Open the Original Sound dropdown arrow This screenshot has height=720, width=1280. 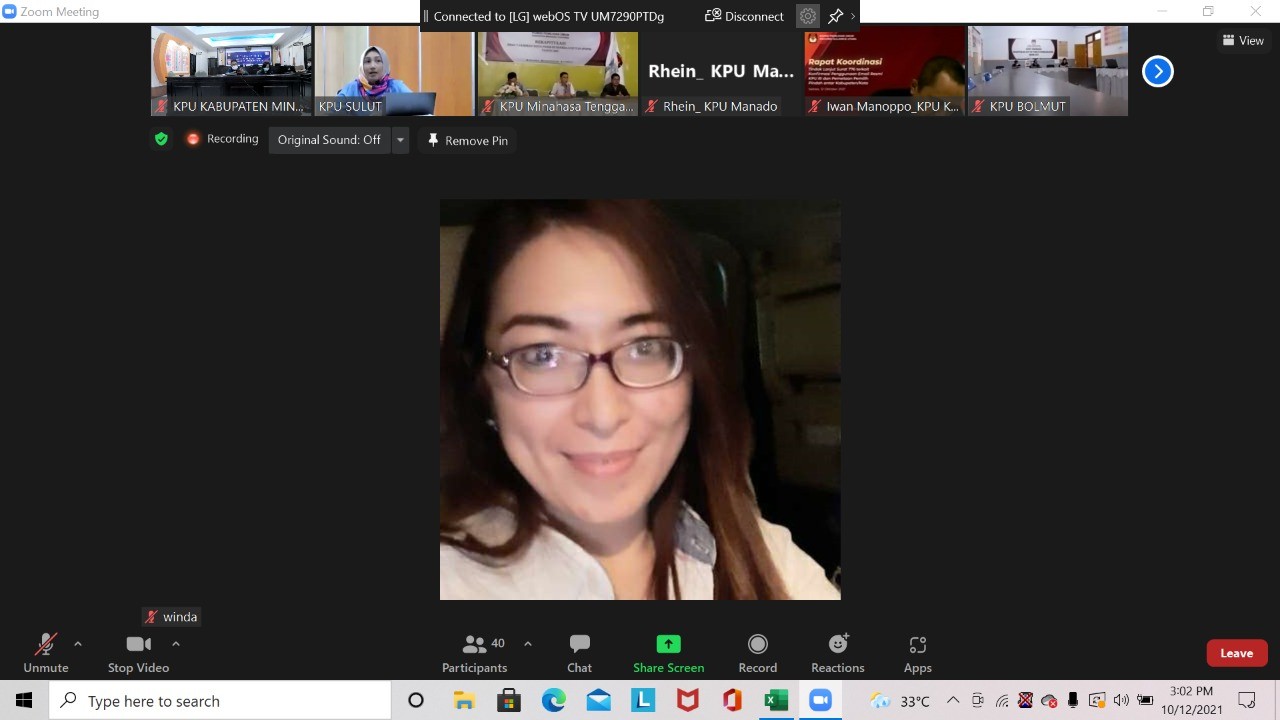400,140
